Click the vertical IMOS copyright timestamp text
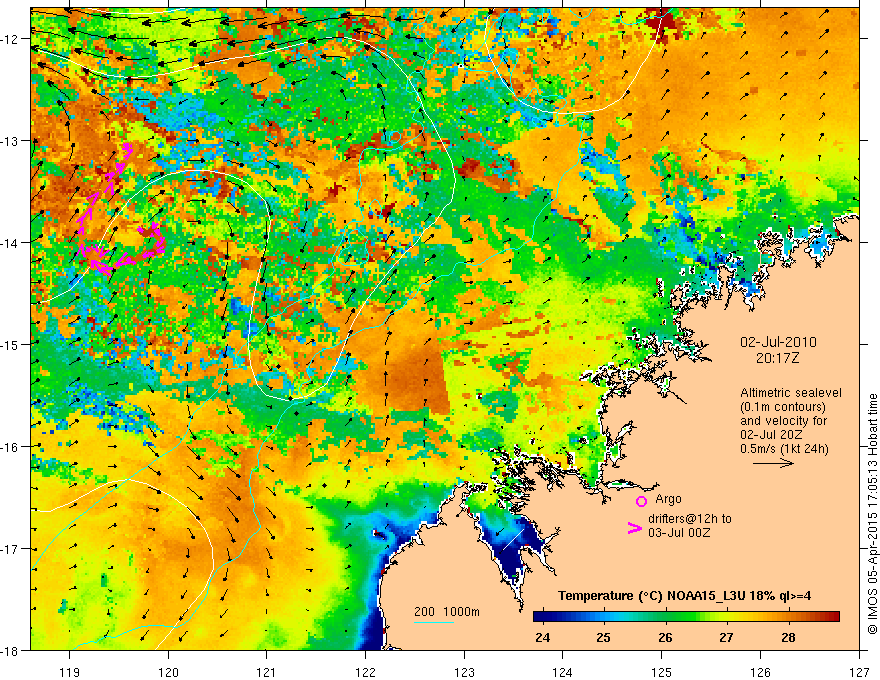The image size is (880, 680). 873,514
